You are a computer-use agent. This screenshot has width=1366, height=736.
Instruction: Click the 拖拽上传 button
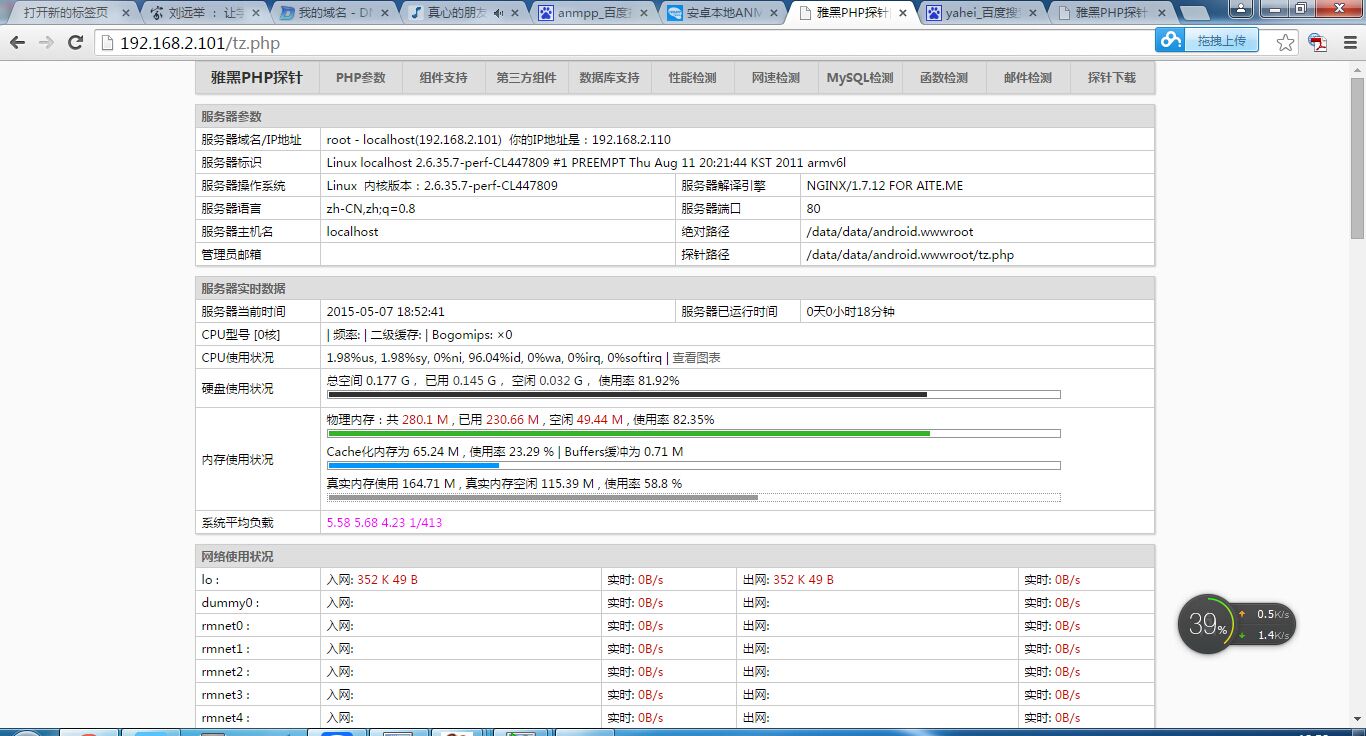[x=1220, y=40]
